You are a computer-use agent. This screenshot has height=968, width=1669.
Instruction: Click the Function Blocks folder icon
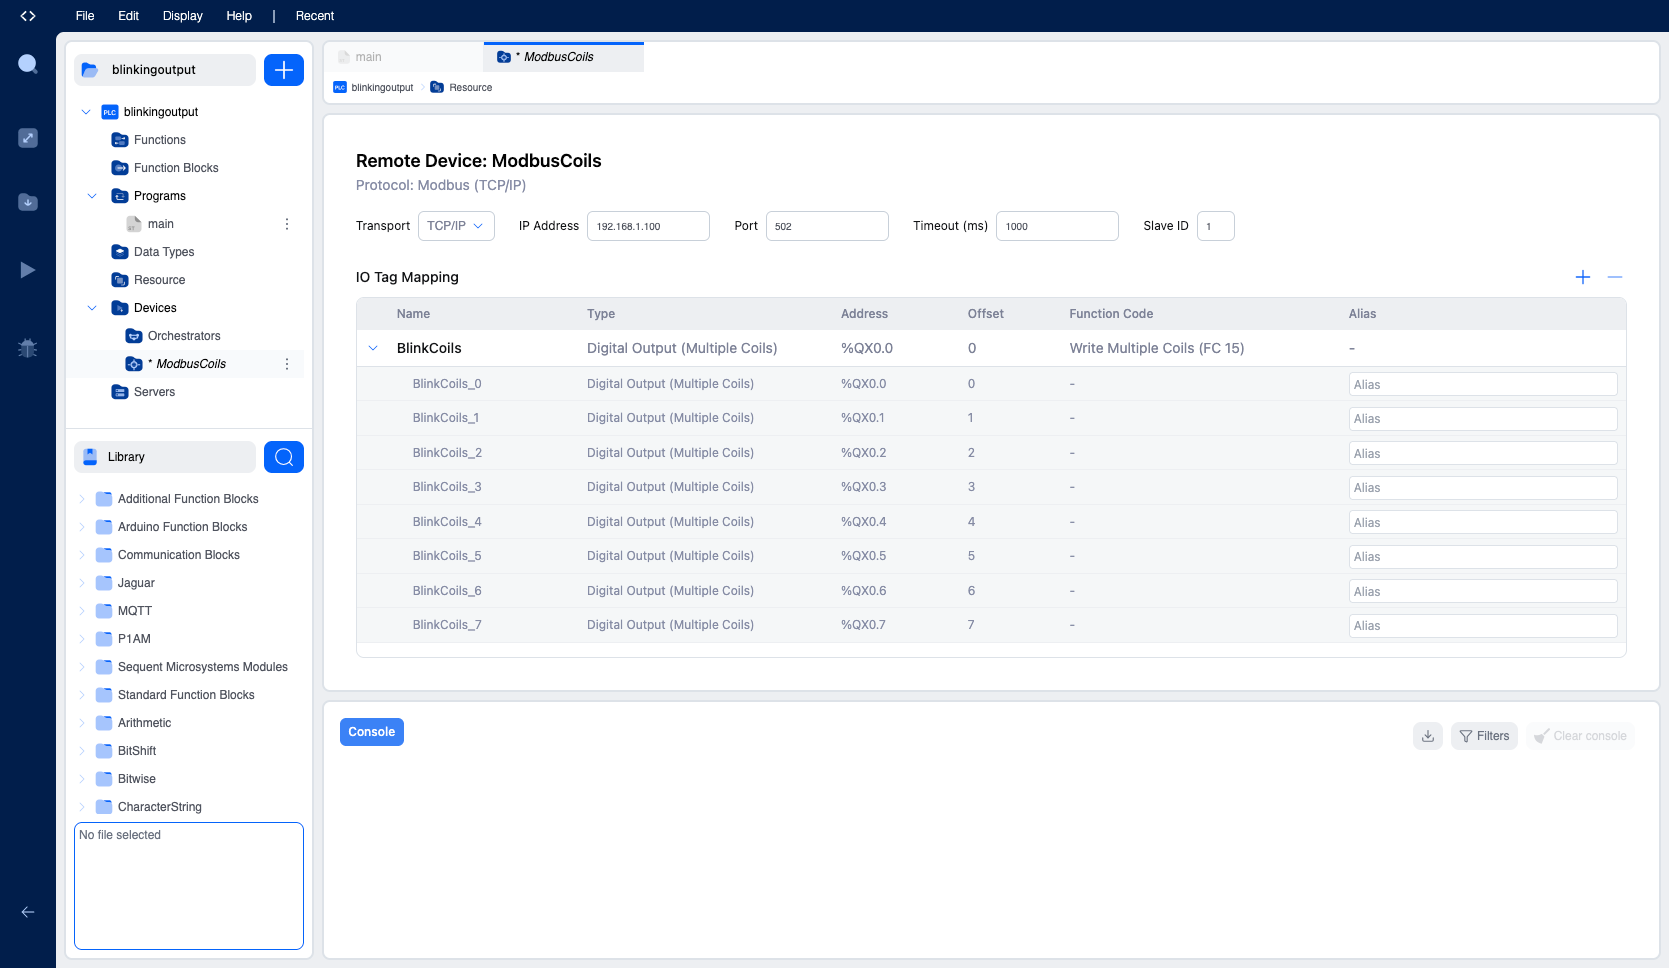(120, 168)
